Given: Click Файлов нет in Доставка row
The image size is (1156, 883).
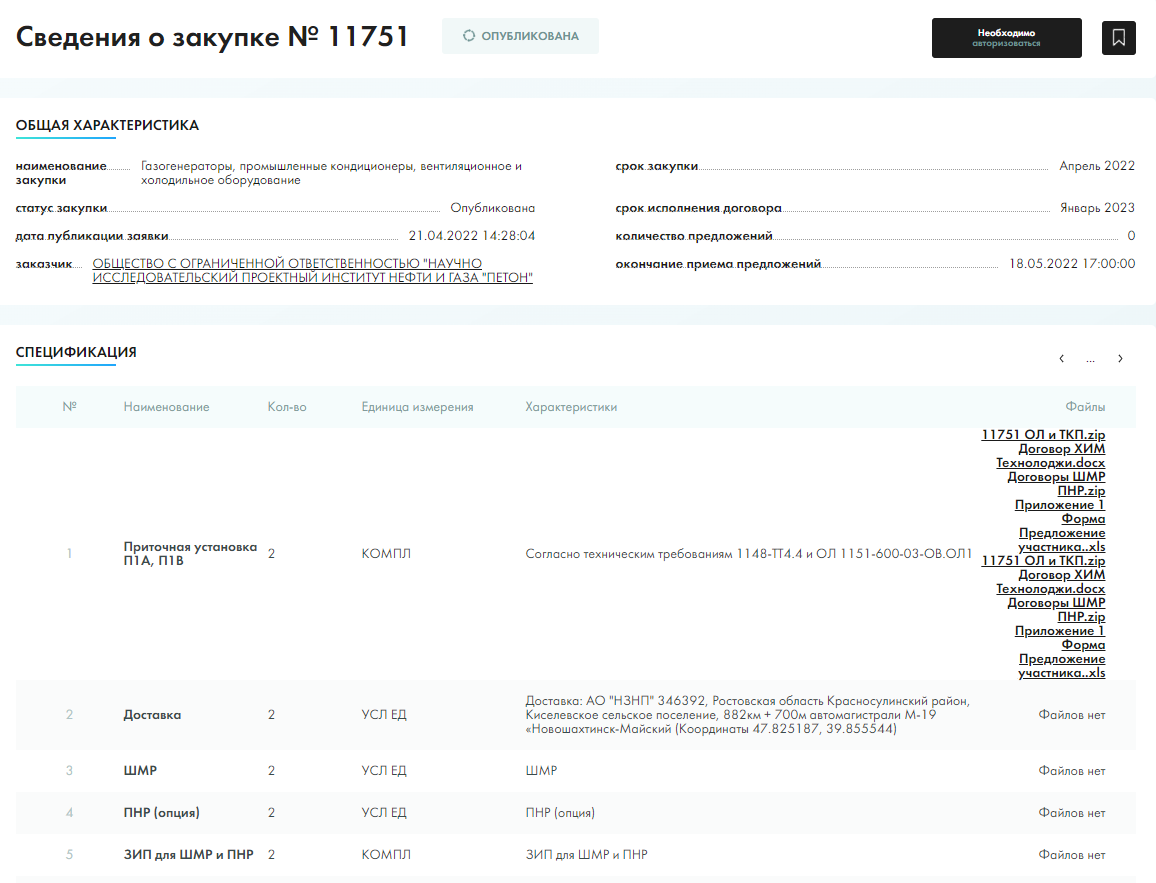Looking at the screenshot, I should (1071, 715).
